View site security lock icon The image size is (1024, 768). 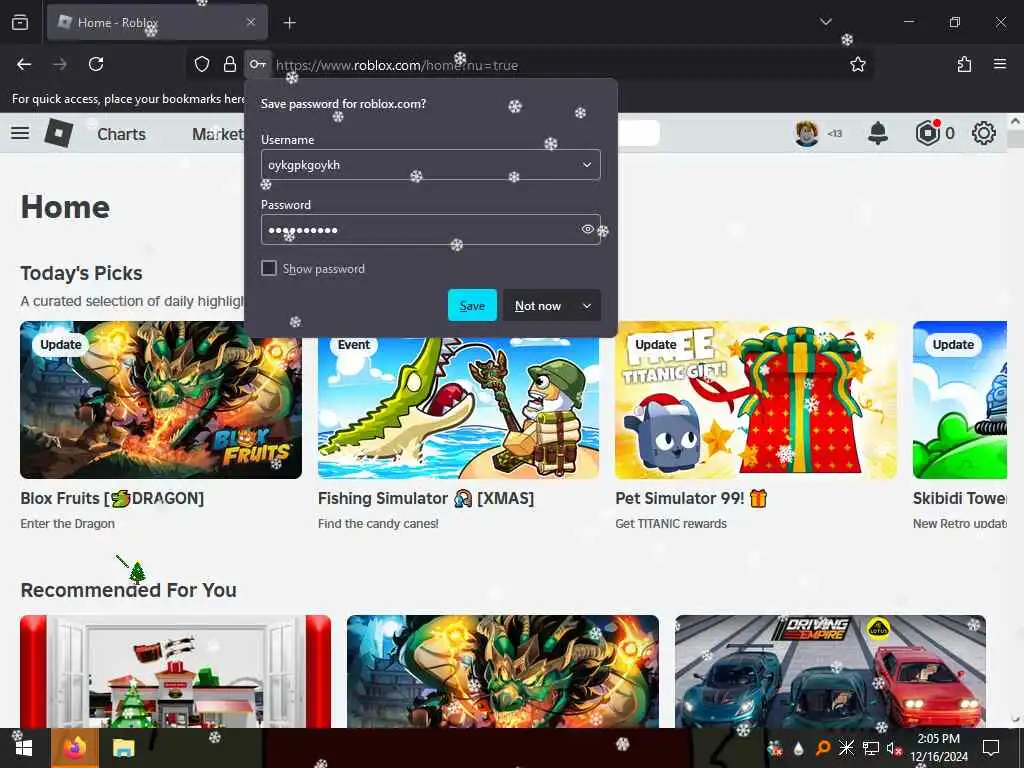229,64
